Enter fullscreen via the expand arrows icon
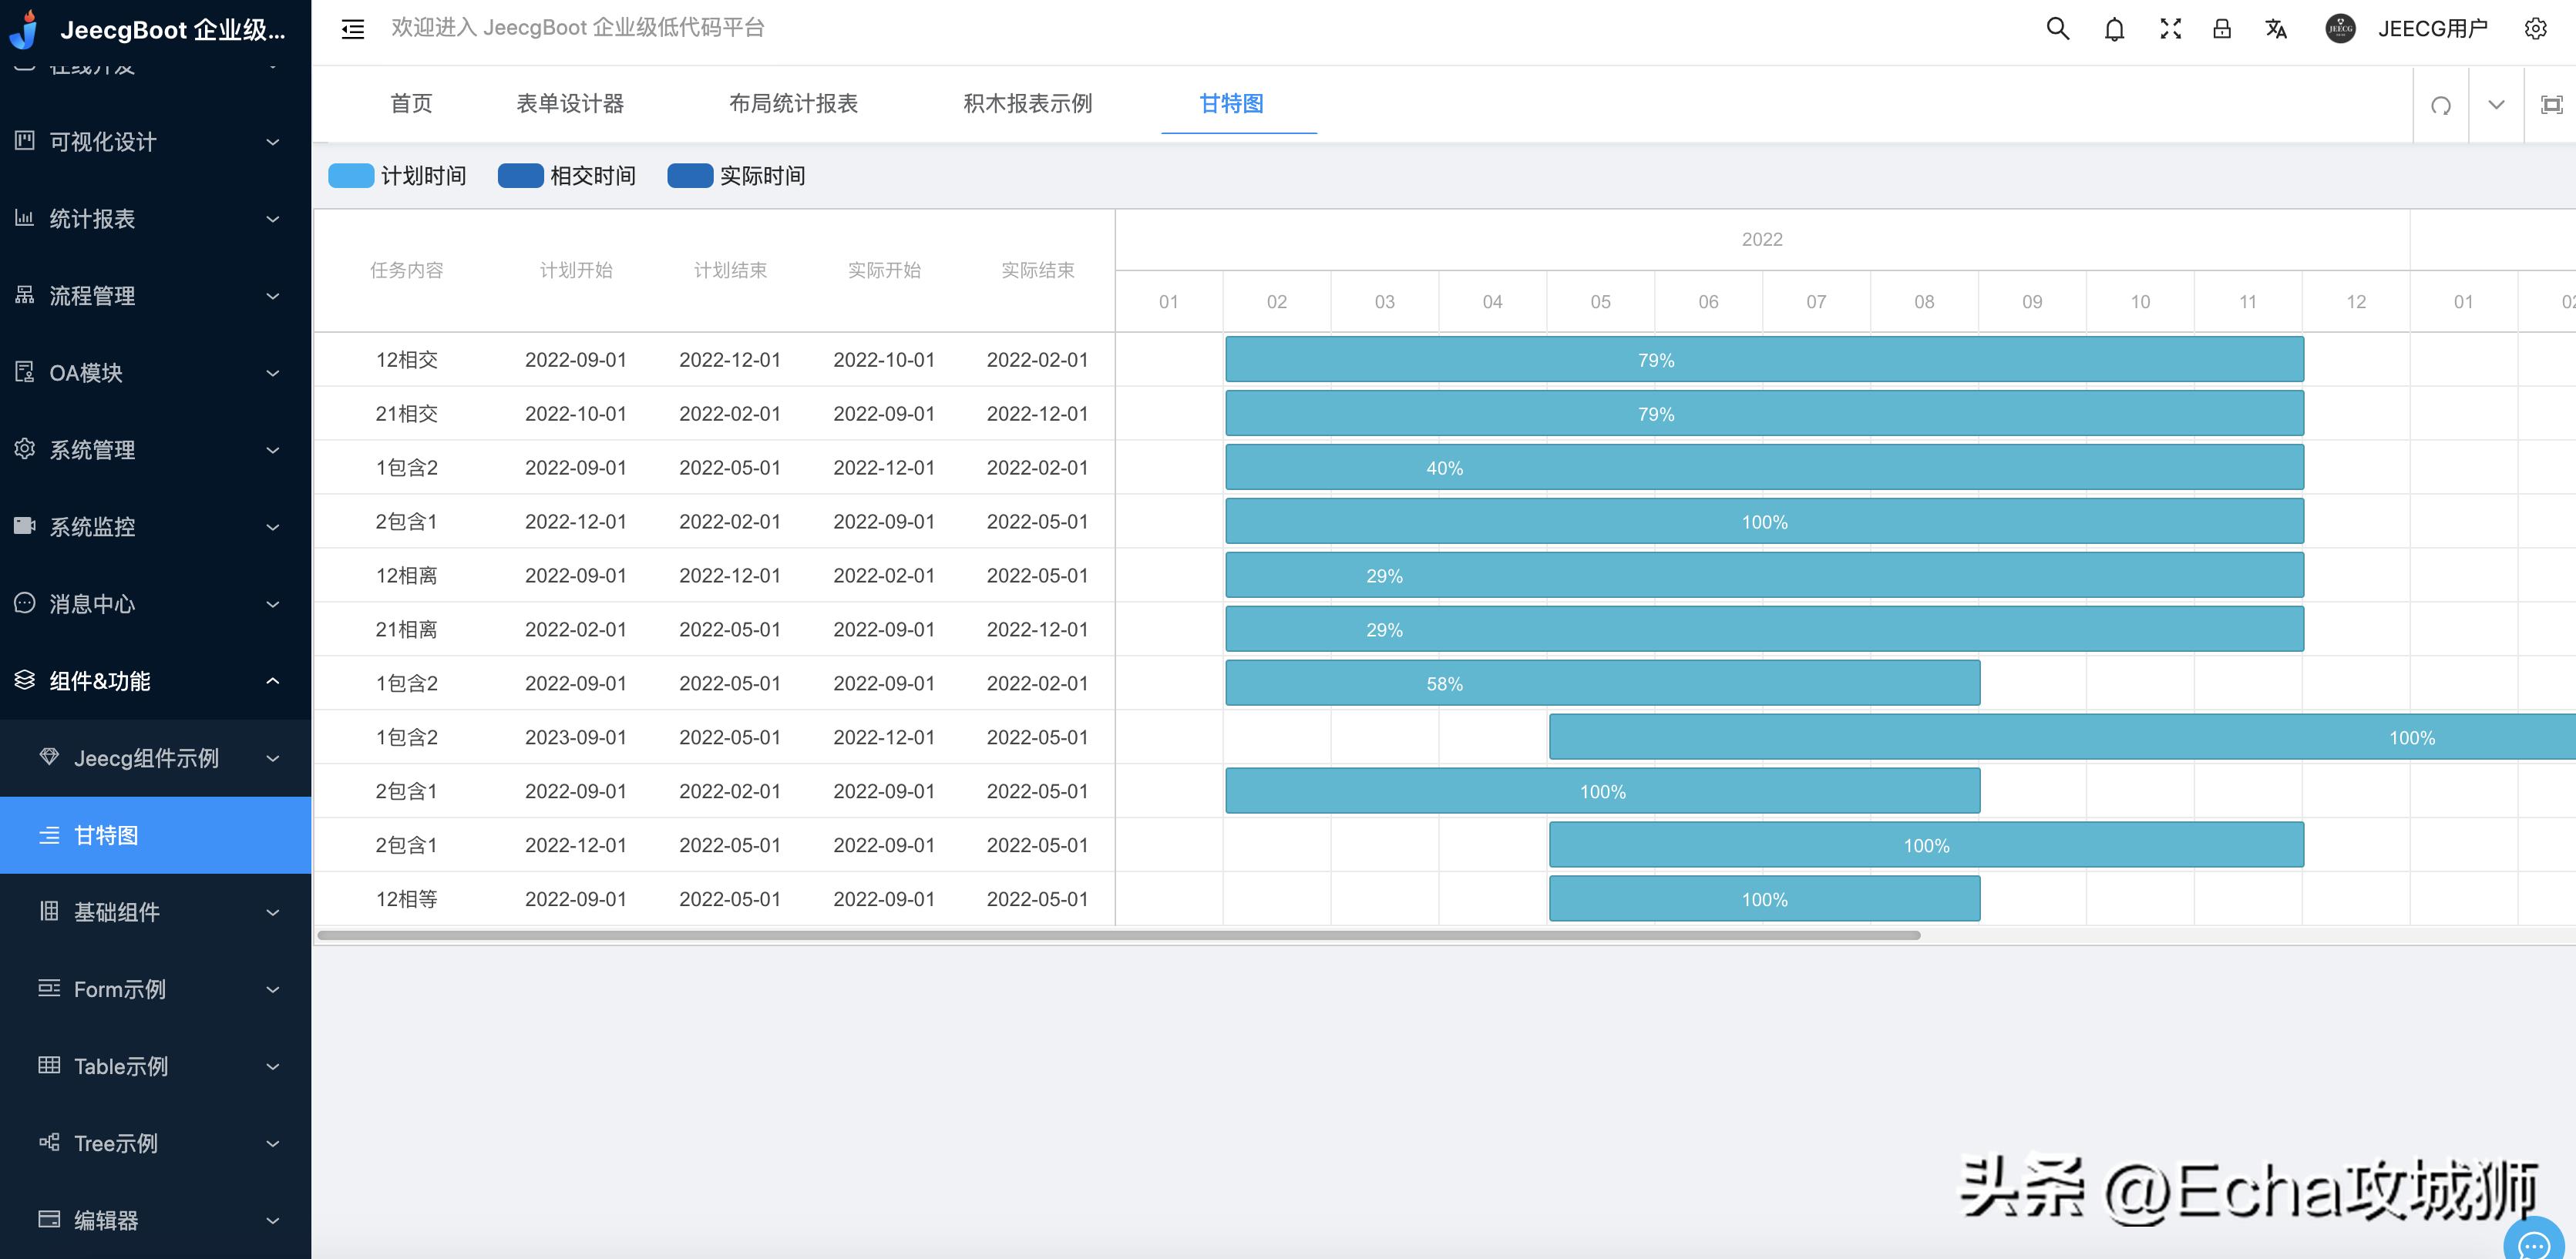This screenshot has width=2576, height=1259. [x=2170, y=28]
